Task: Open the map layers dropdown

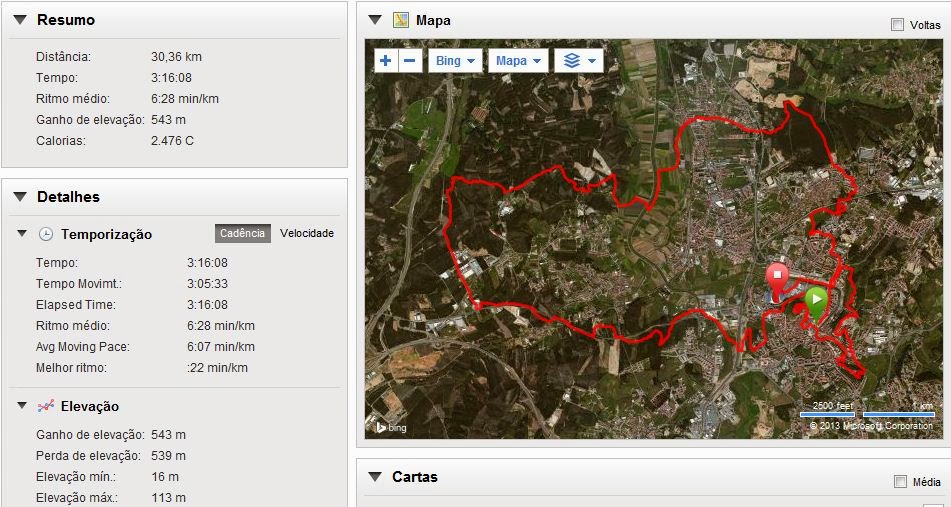Action: click(579, 61)
